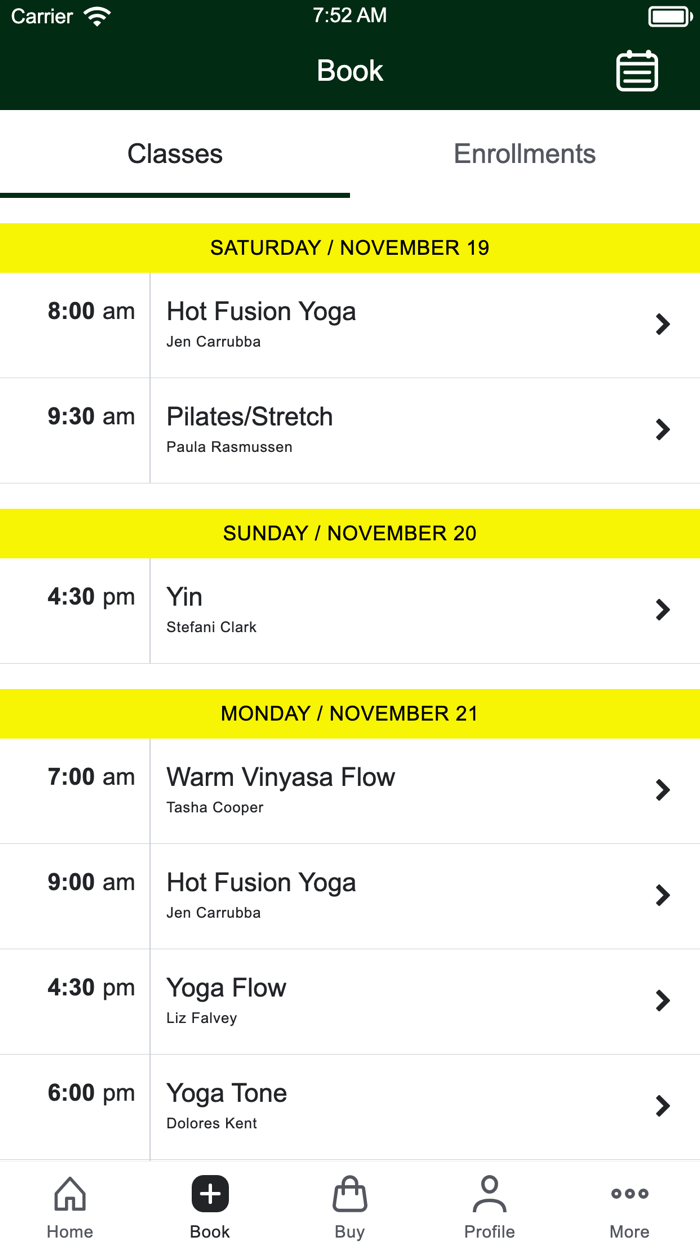The width and height of the screenshot is (700, 1244).
Task: Tap the Wi-Fi indicator in the status bar
Action: [x=96, y=15]
